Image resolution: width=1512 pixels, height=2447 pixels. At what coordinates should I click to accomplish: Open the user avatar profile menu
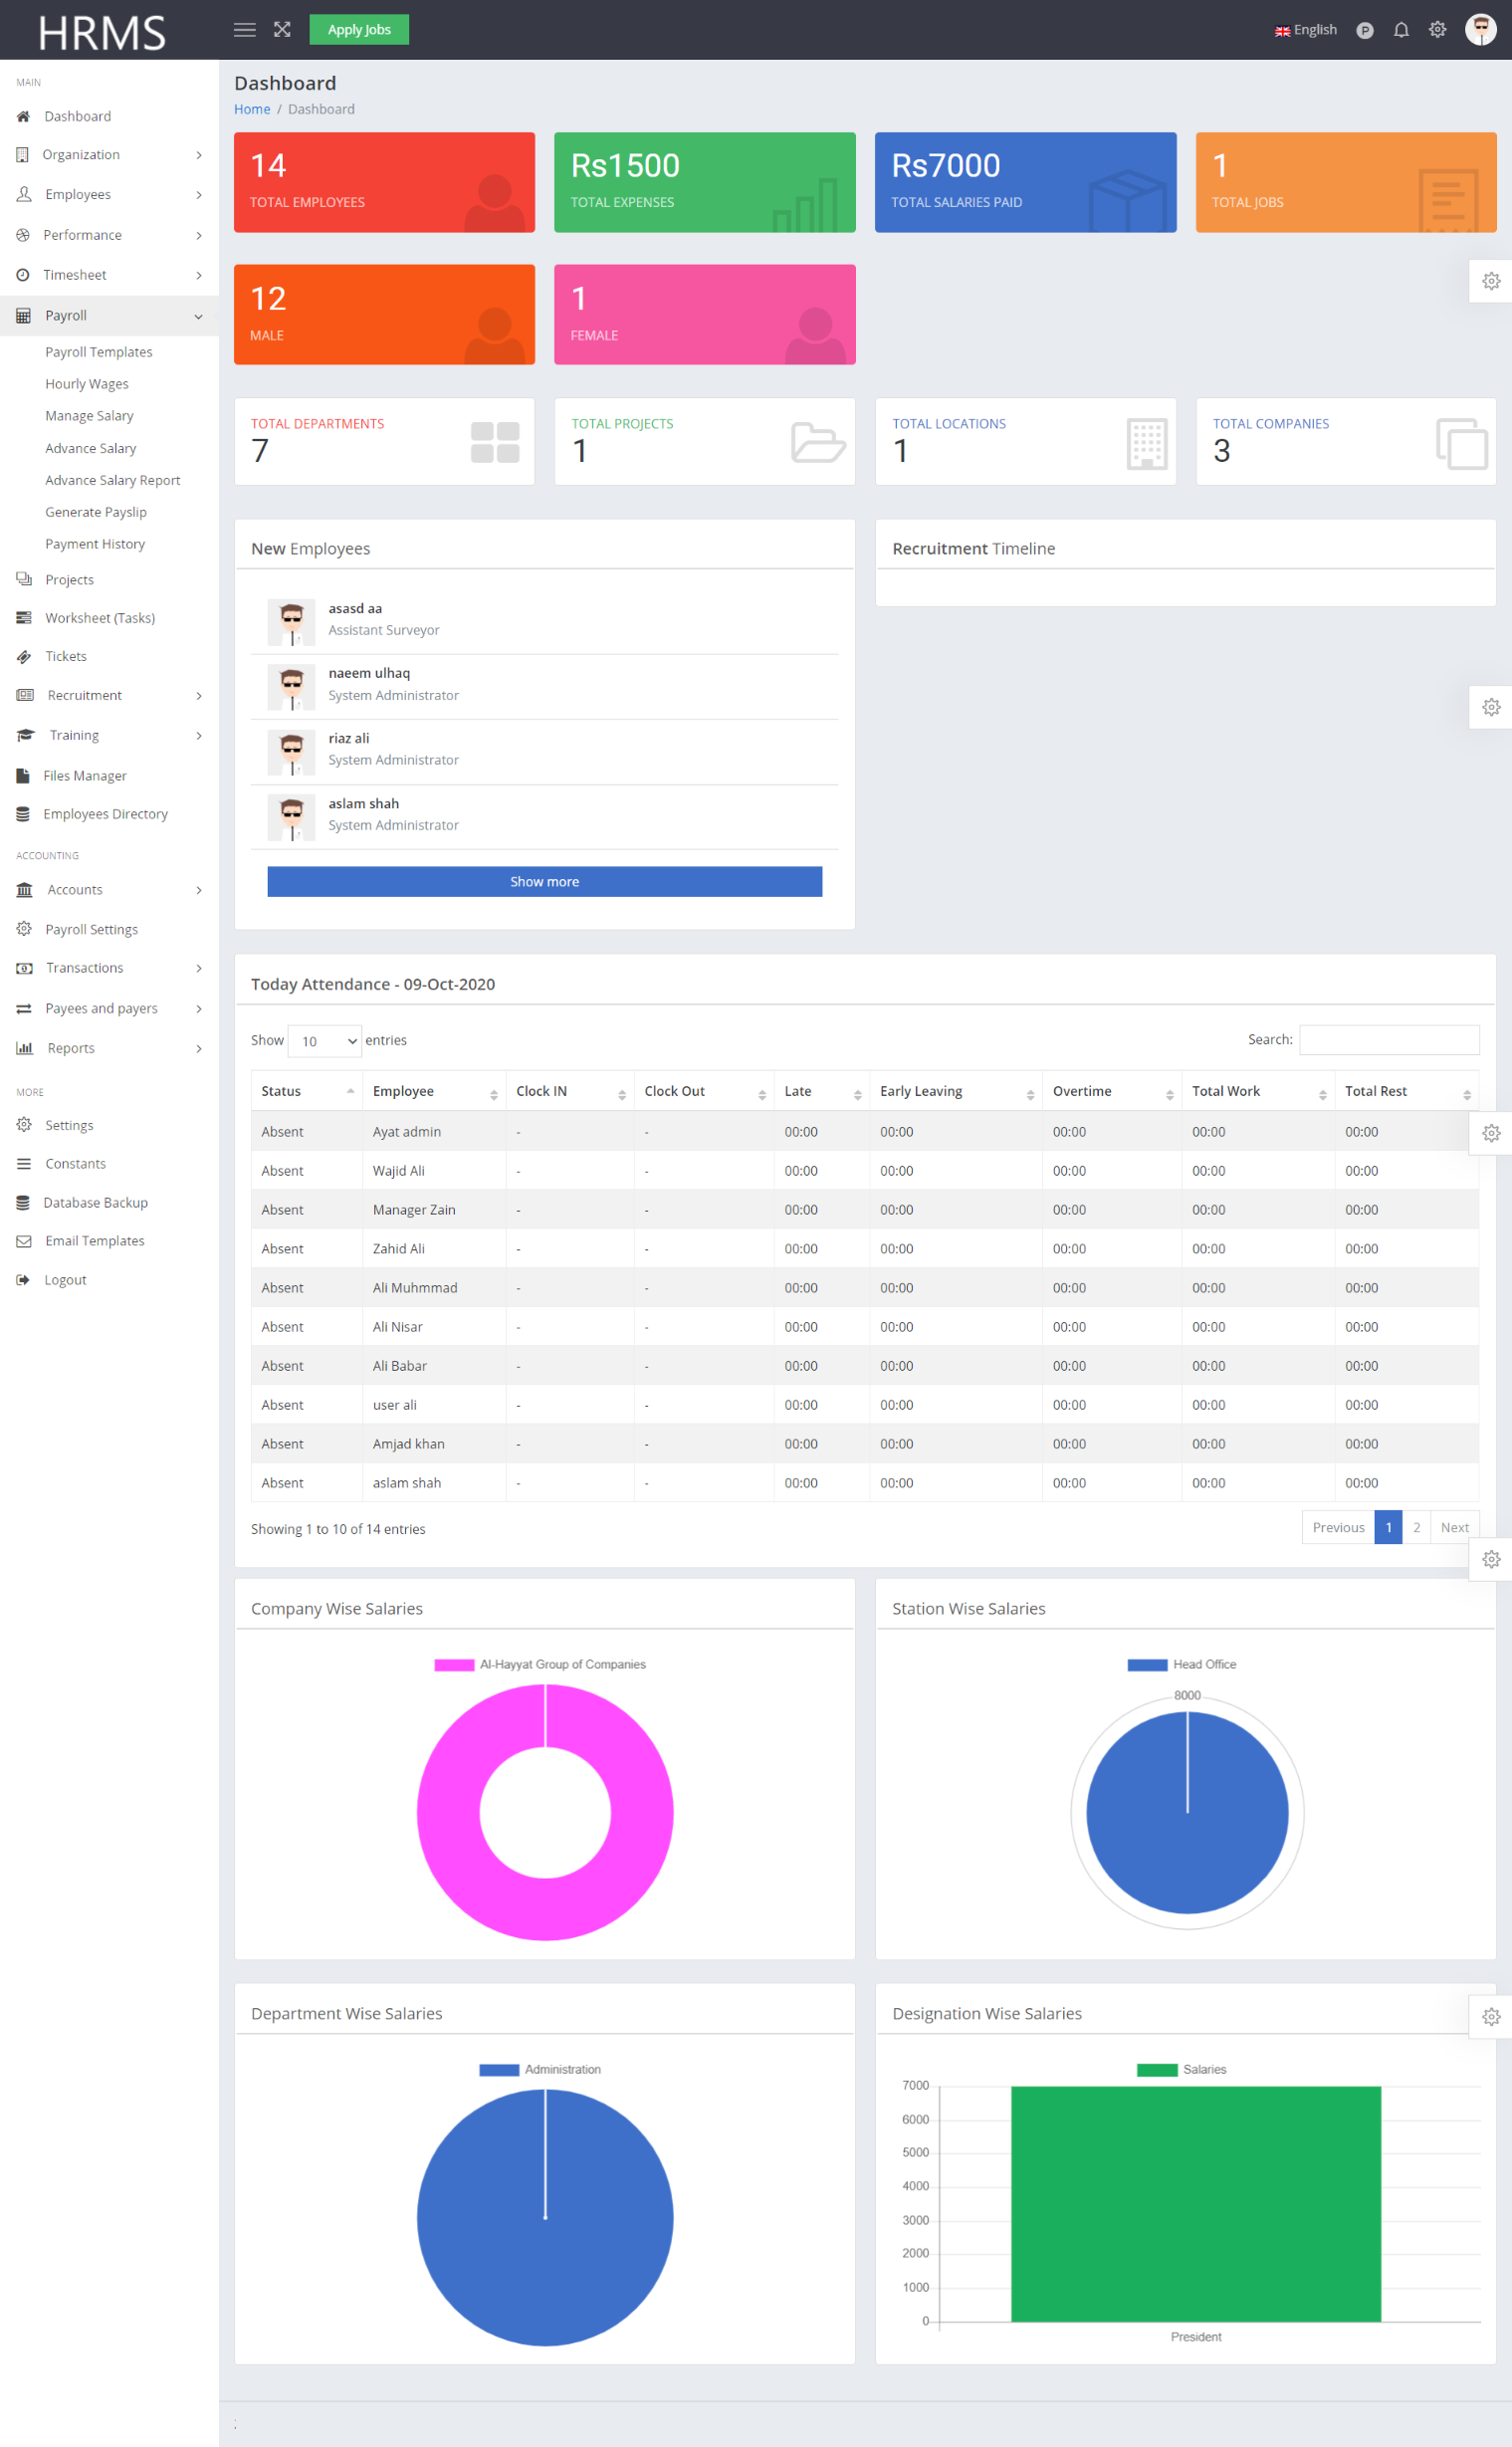click(x=1480, y=30)
